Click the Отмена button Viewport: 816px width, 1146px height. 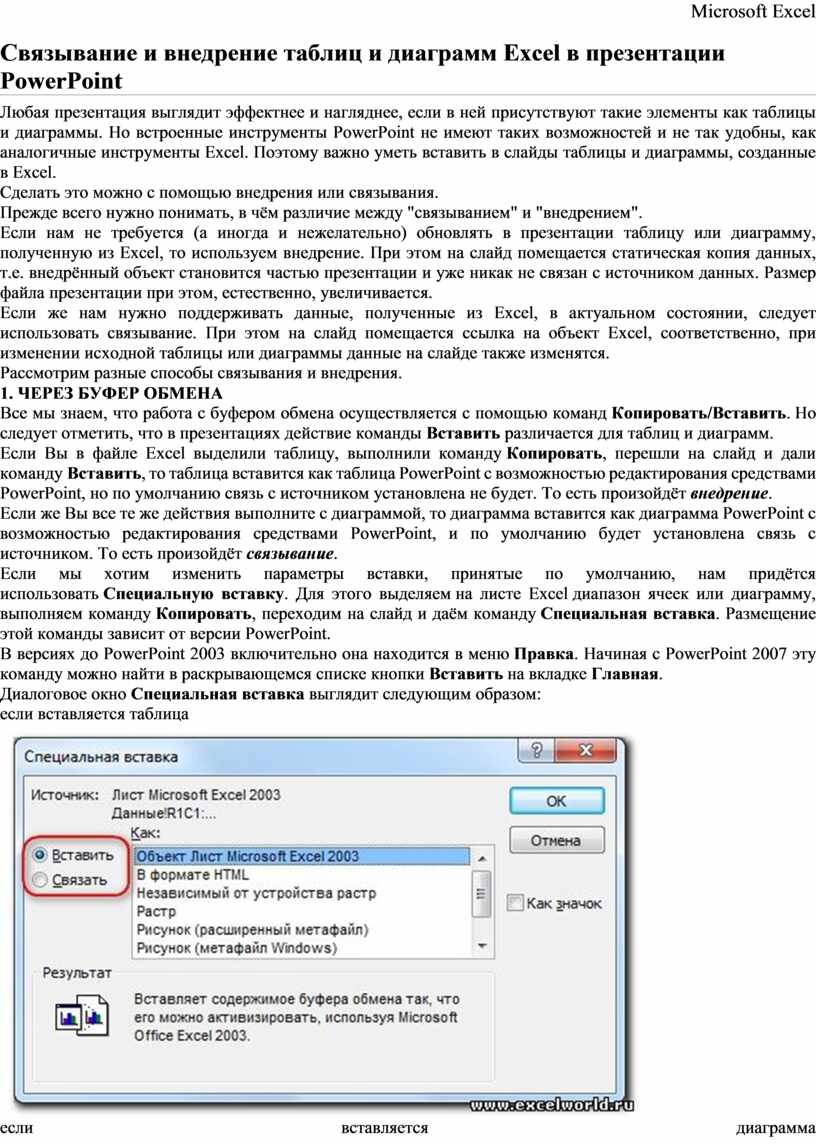(556, 840)
